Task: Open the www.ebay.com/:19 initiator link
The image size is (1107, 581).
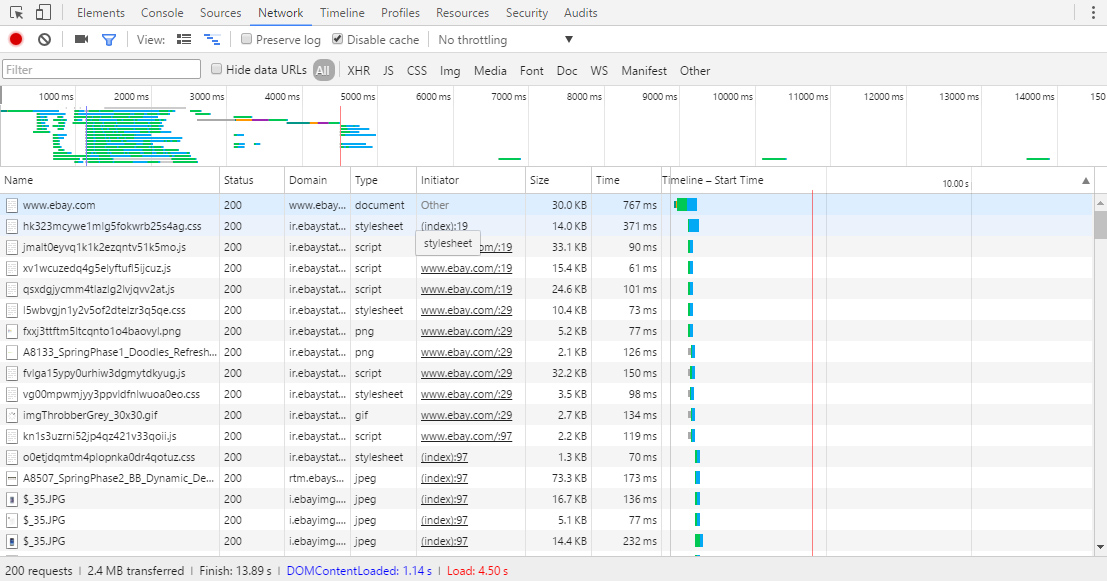Action: coord(467,268)
